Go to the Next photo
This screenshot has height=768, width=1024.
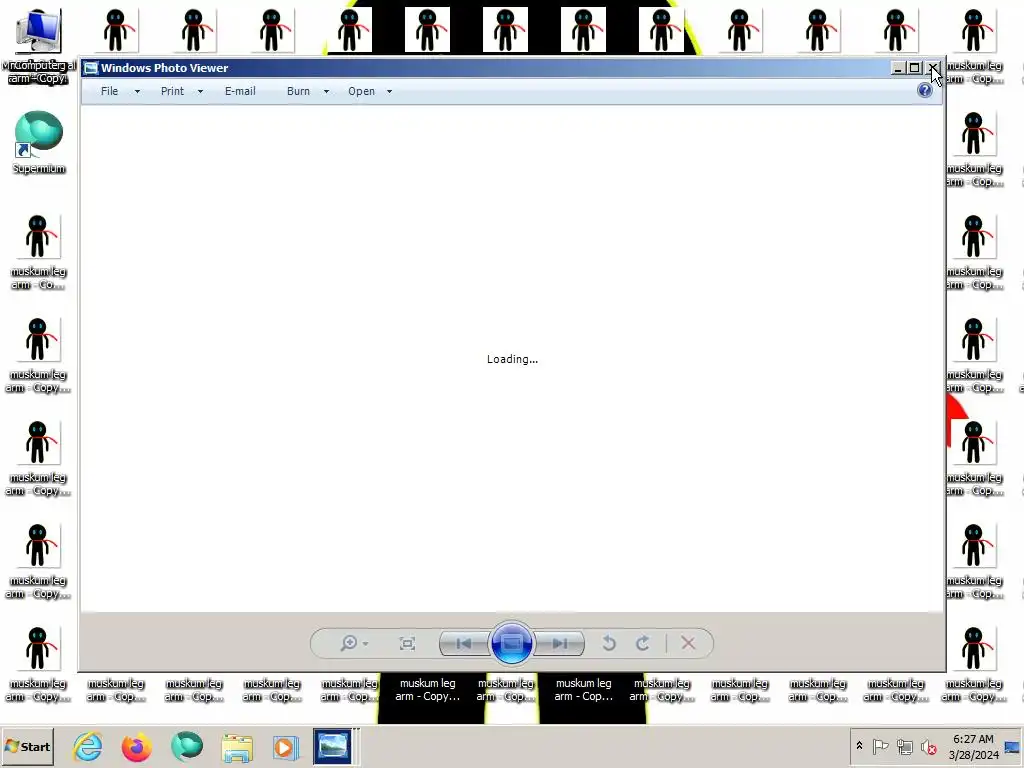click(x=559, y=643)
